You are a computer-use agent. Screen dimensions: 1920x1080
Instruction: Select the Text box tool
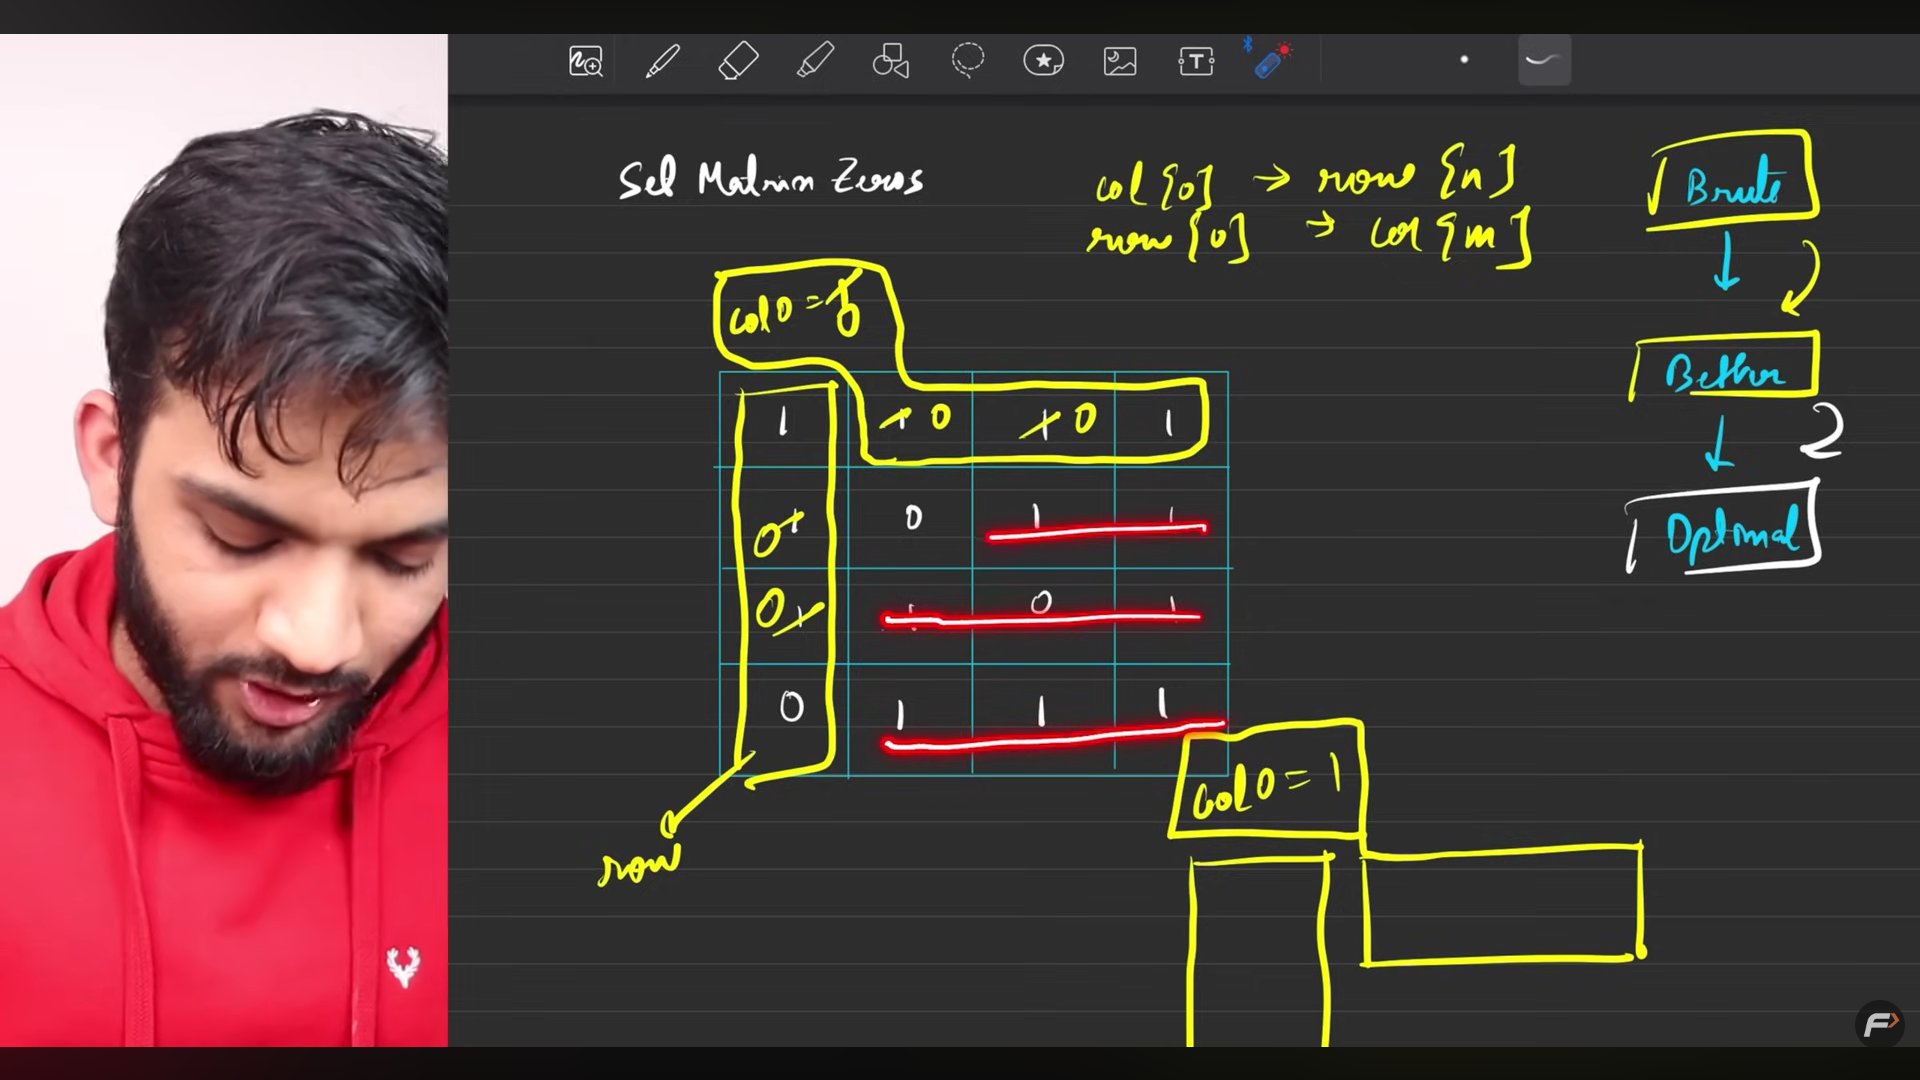1196,62
